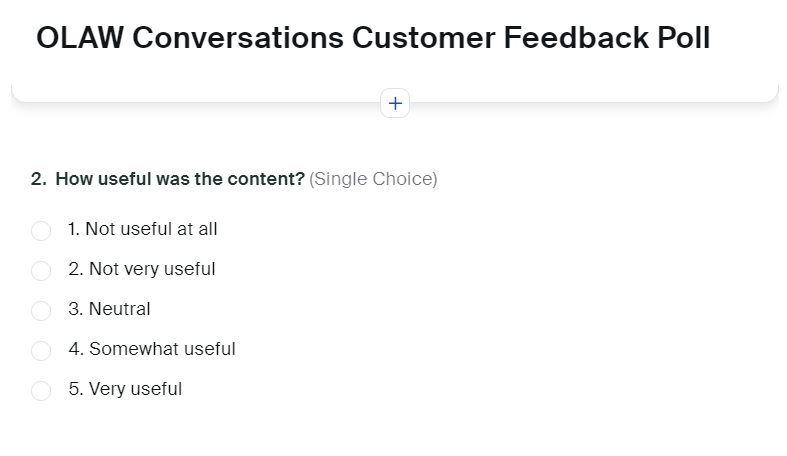The height and width of the screenshot is (456, 787).
Task: Click the '1. Not useful at all' label text
Action: click(142, 229)
